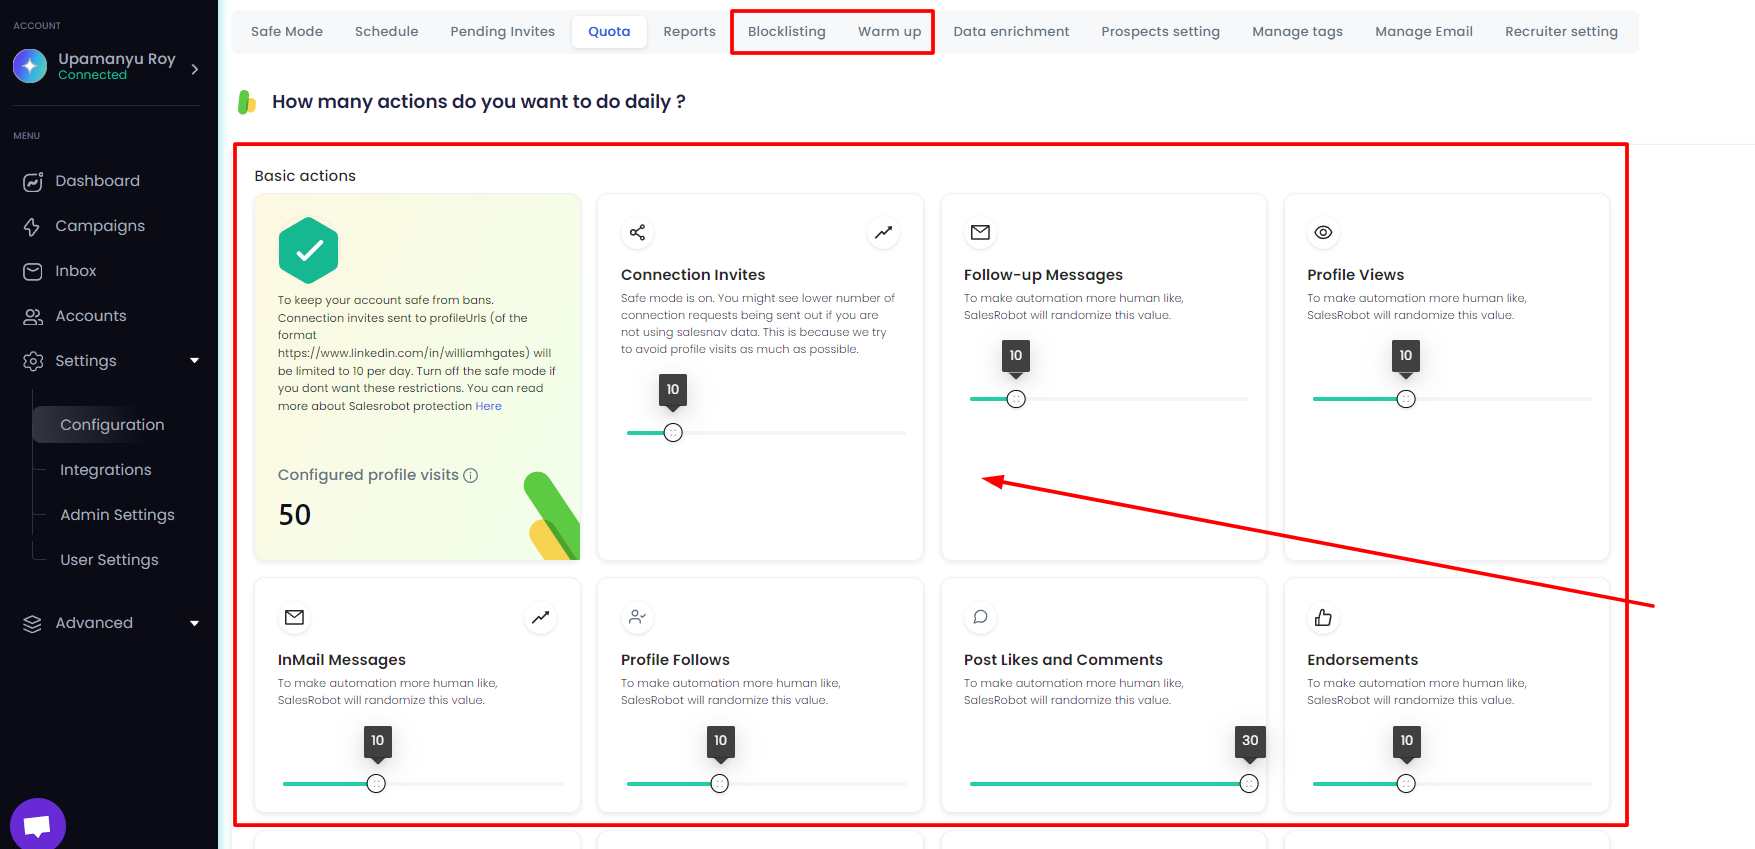Open the chat support bubble
Viewport: 1755px width, 849px height.
click(x=38, y=825)
